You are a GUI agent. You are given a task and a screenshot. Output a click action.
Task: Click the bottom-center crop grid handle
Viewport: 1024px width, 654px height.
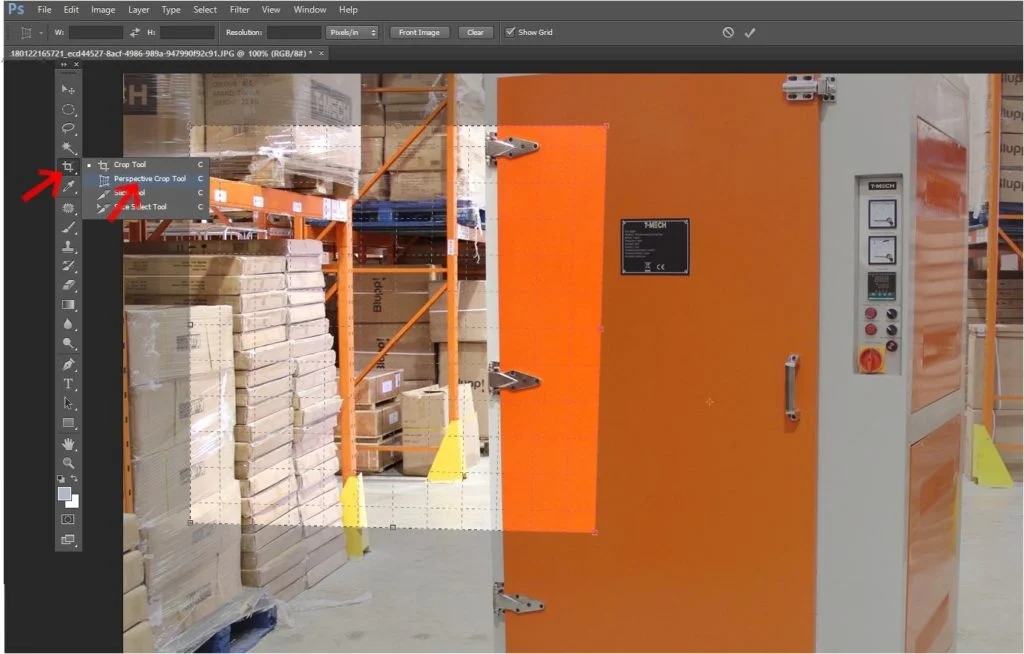point(392,527)
